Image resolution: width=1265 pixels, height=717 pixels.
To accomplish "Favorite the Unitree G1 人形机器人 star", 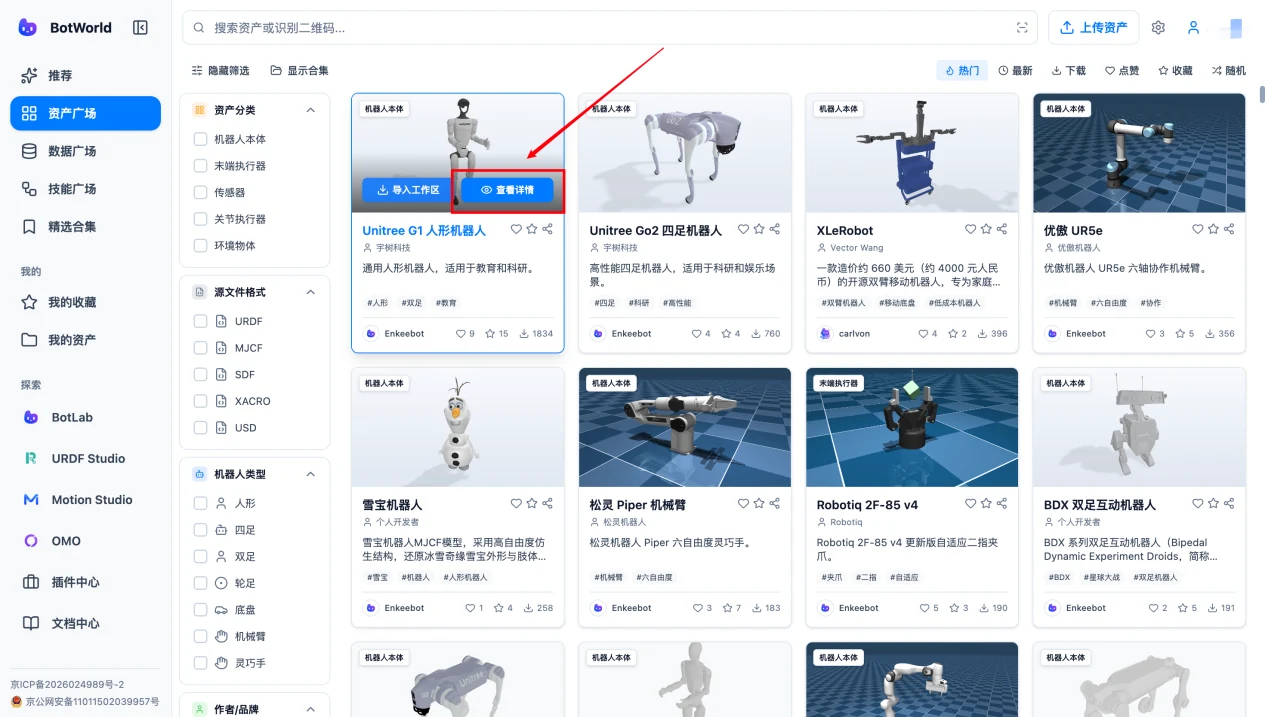I will click(x=532, y=230).
